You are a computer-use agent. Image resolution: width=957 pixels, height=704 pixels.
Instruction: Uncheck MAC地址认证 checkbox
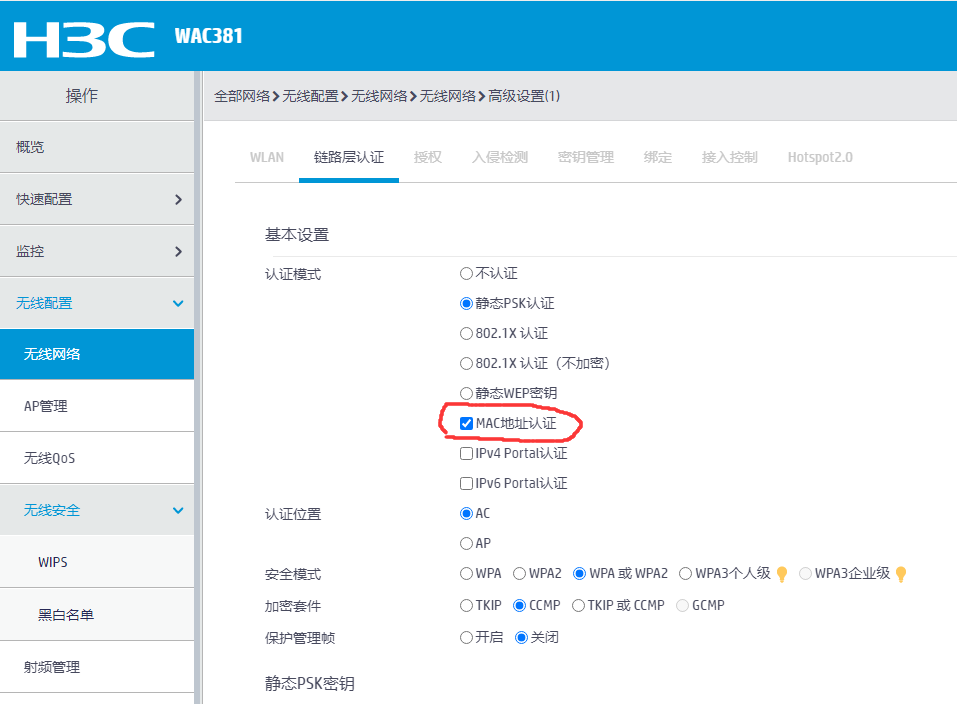[x=466, y=423]
